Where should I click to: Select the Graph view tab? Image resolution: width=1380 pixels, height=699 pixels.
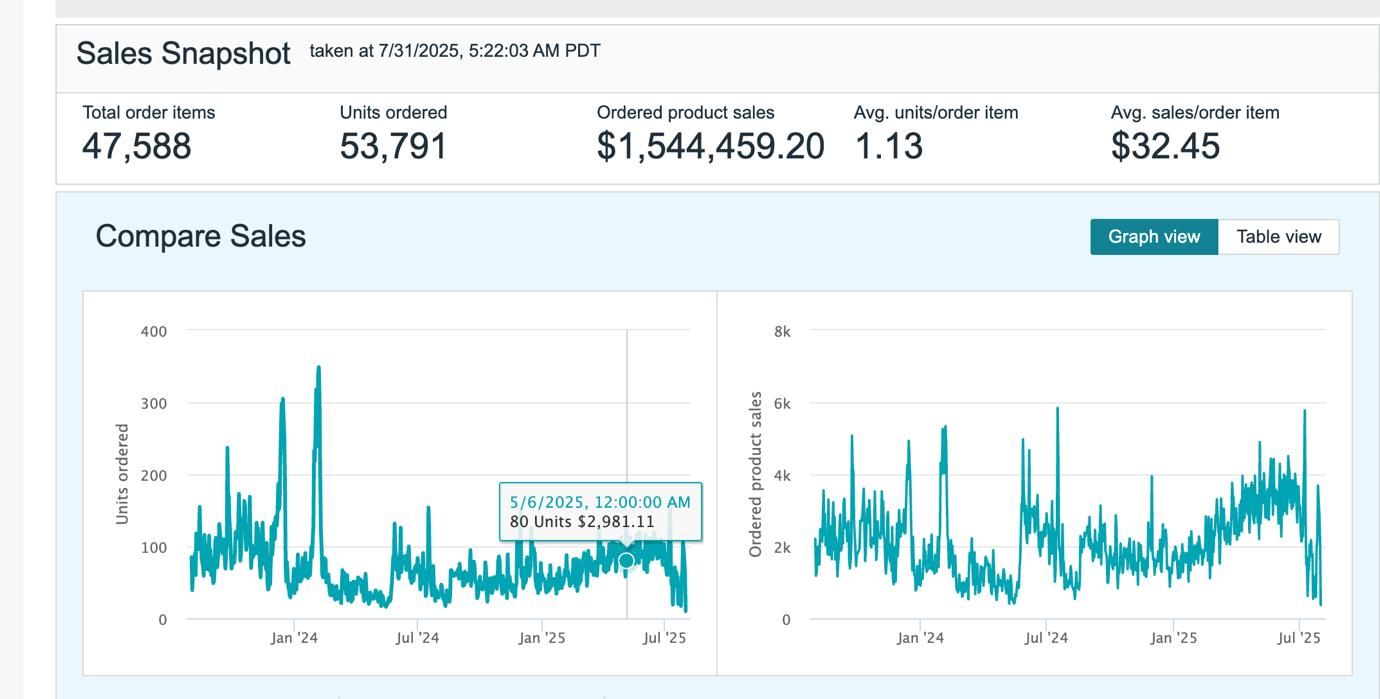click(x=1153, y=237)
